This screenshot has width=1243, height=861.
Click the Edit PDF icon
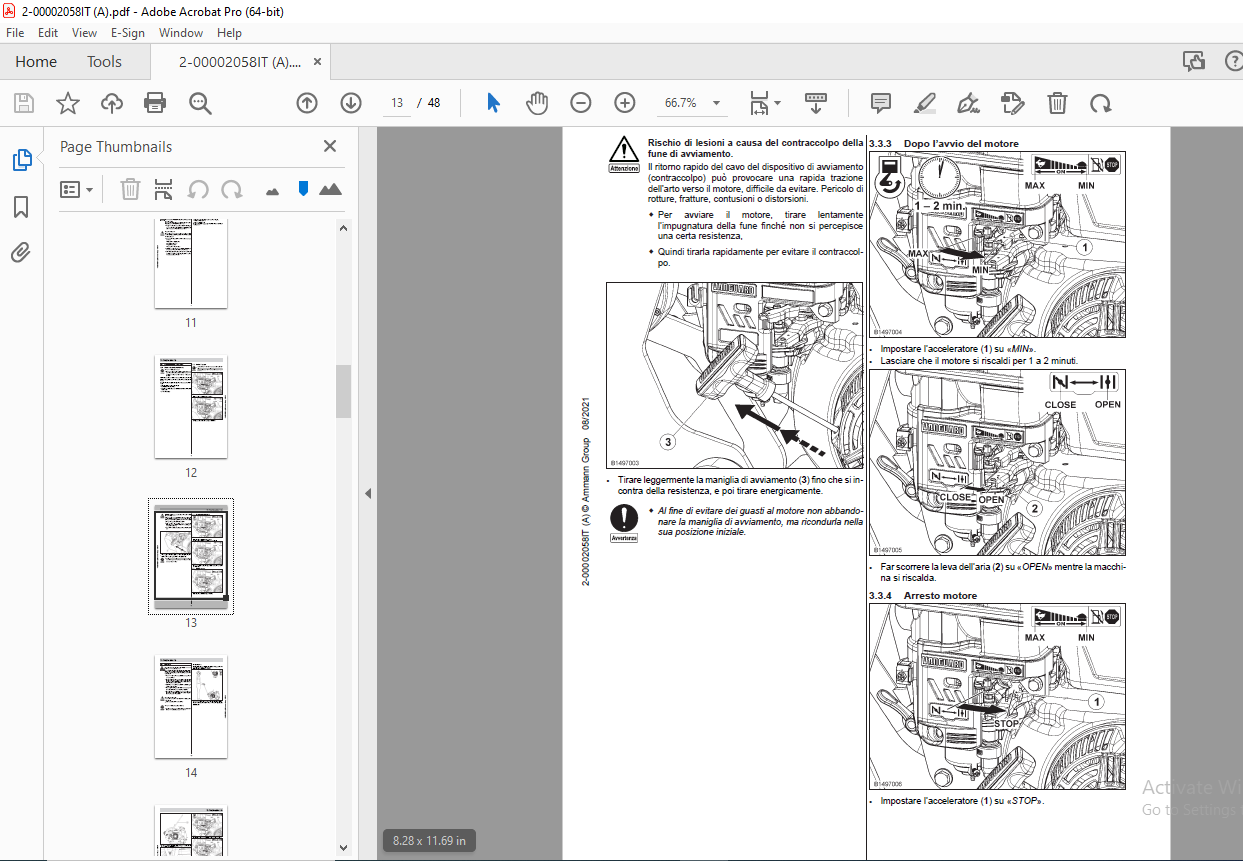(1013, 103)
